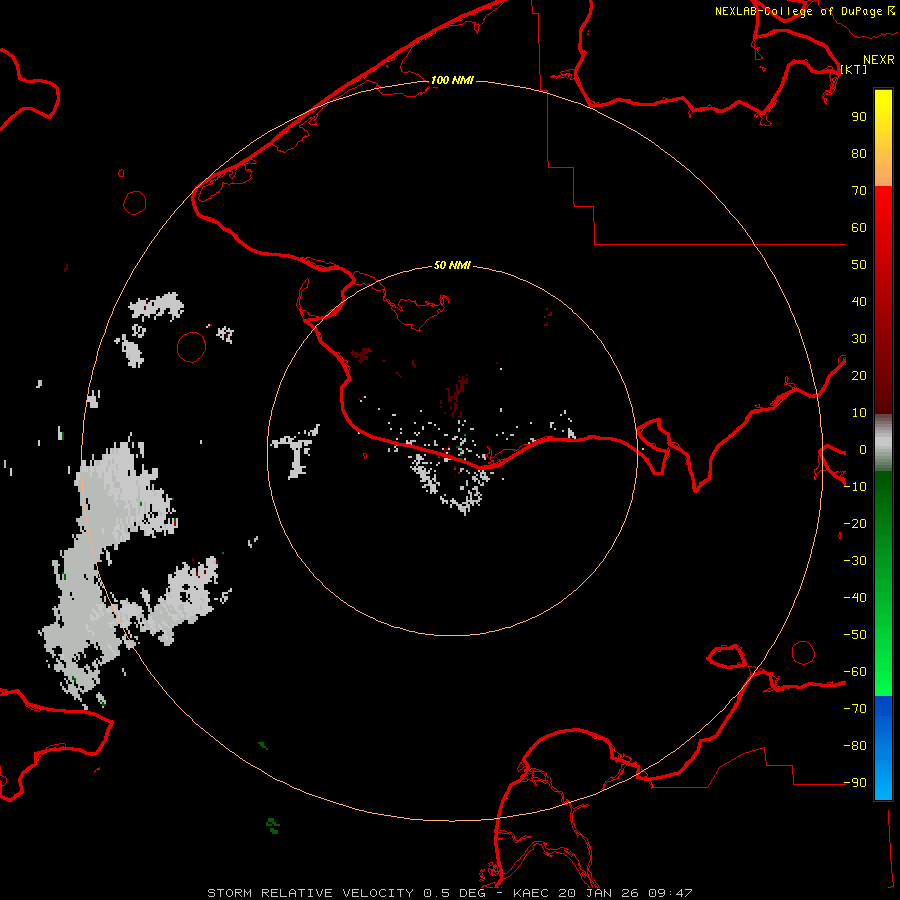This screenshot has height=900, width=900.
Task: Click the -70 value on the color scale
Action: pyautogui.click(x=855, y=709)
